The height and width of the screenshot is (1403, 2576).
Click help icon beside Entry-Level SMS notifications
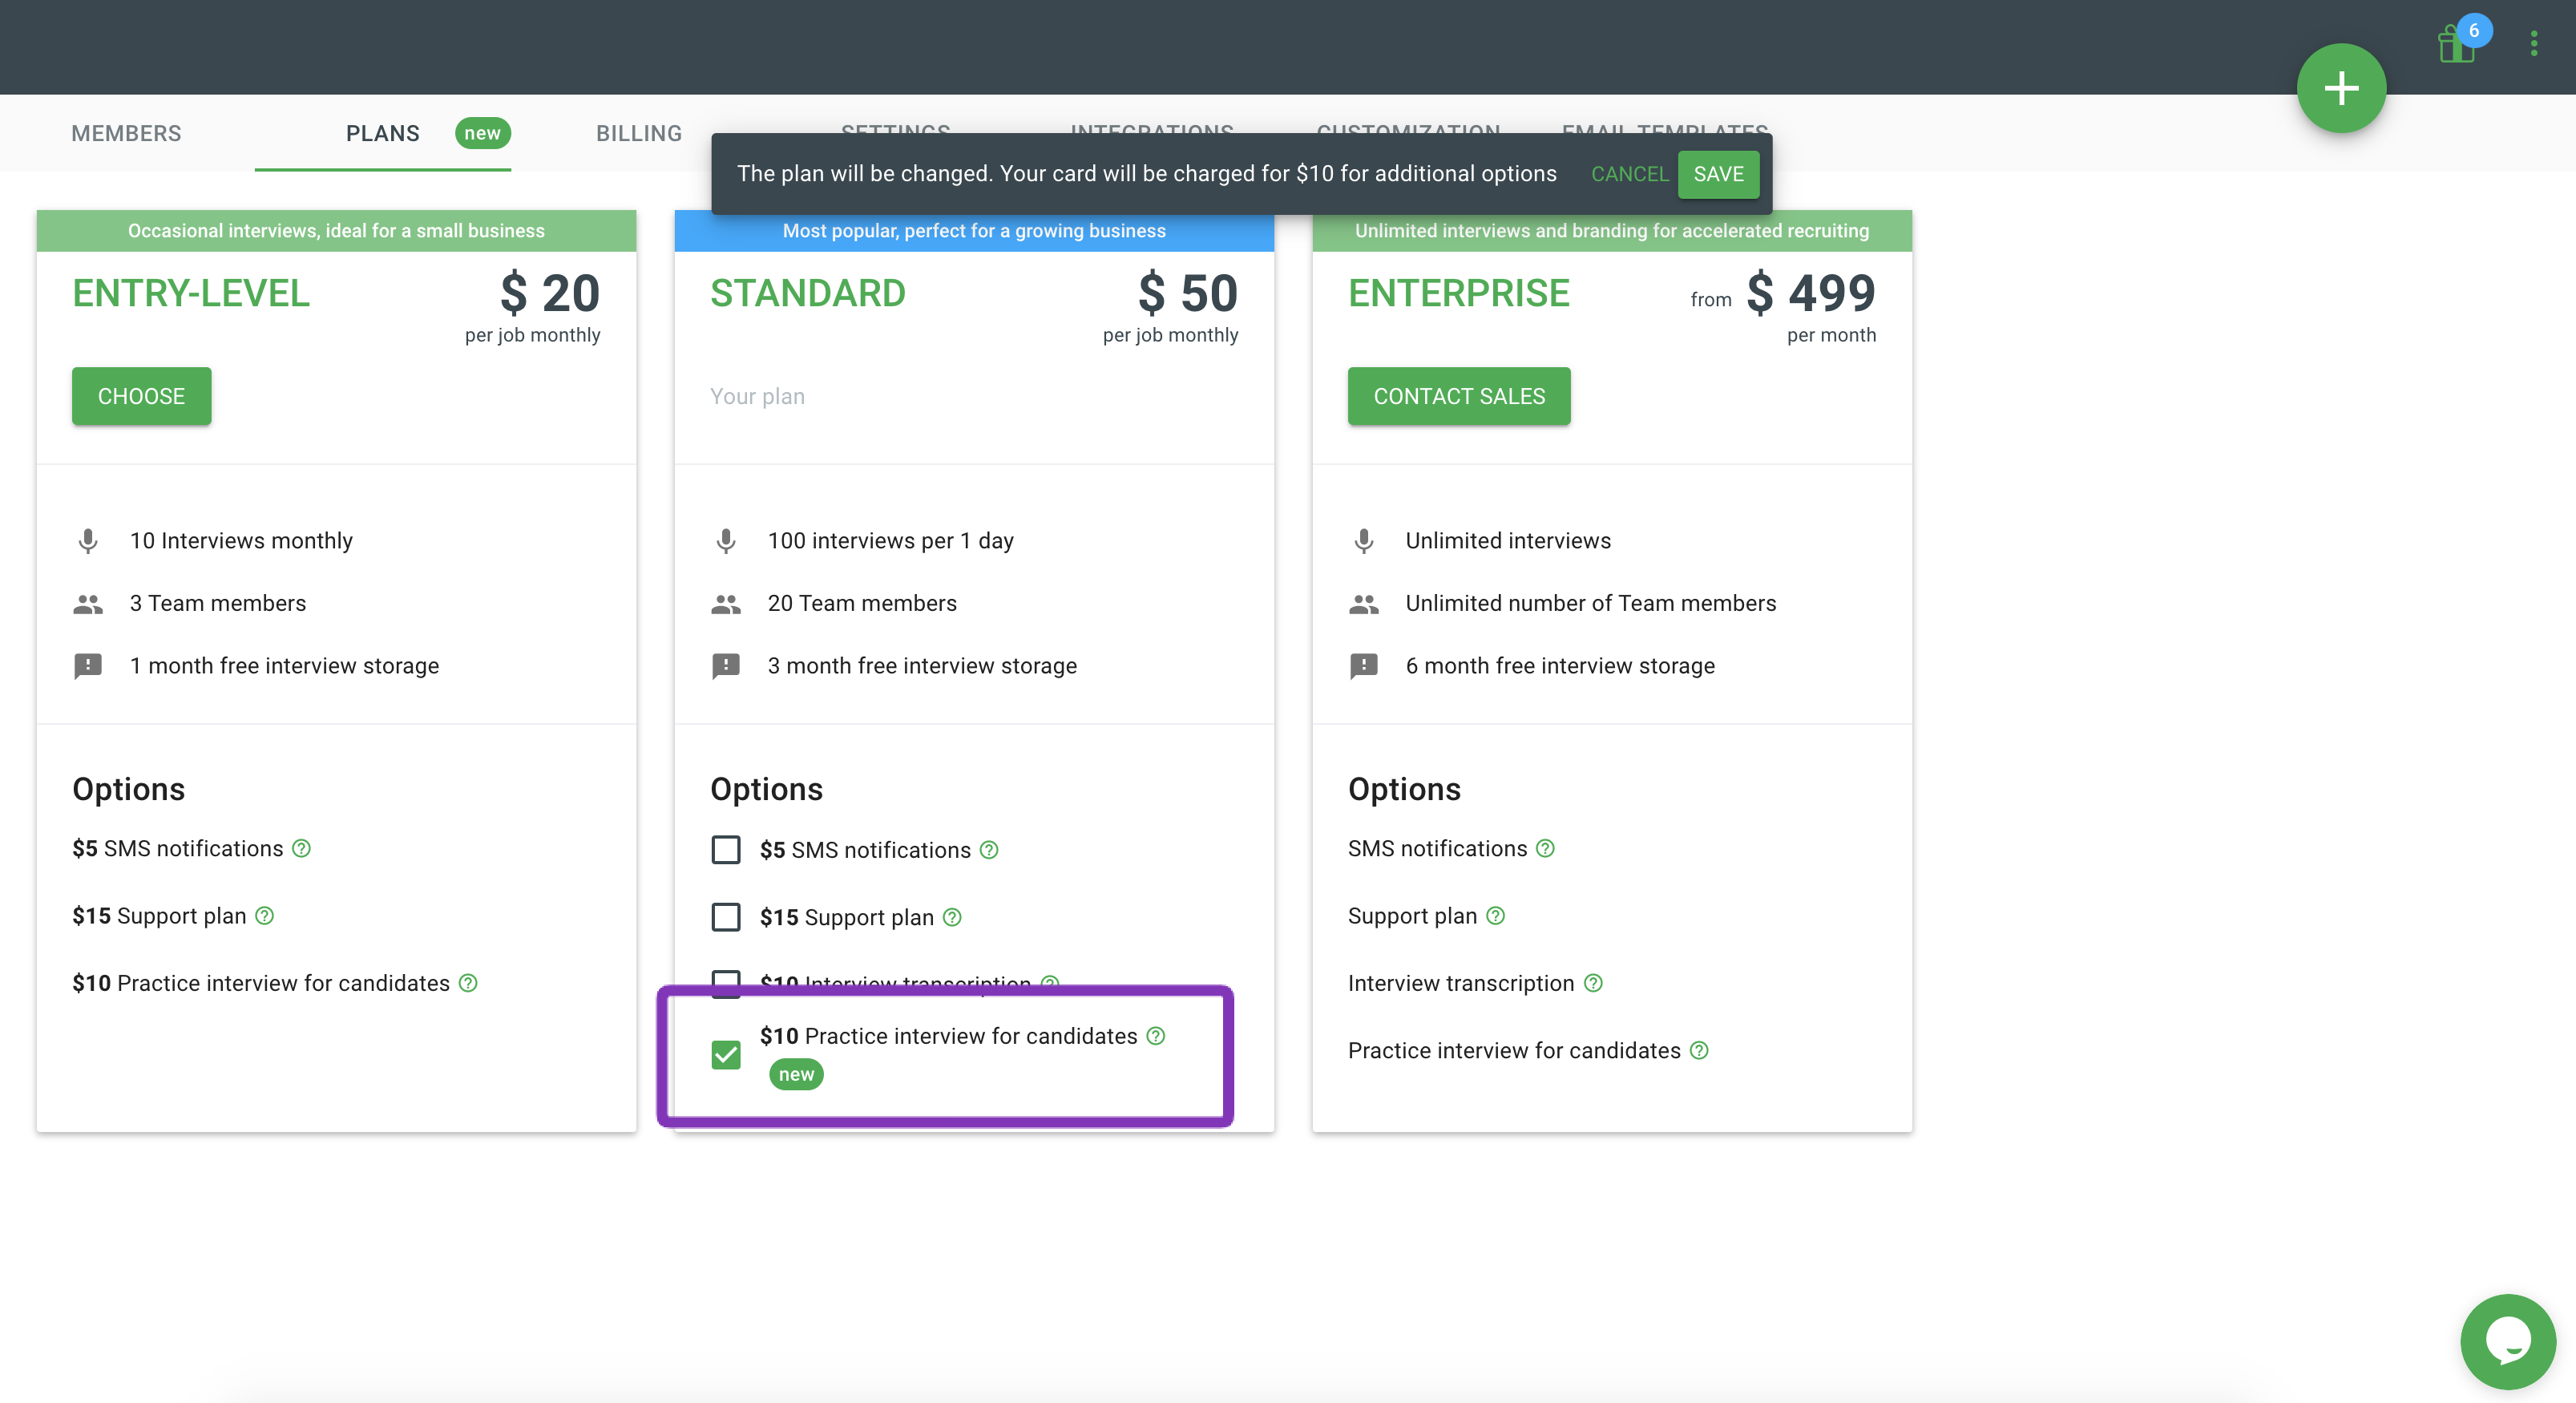(301, 848)
